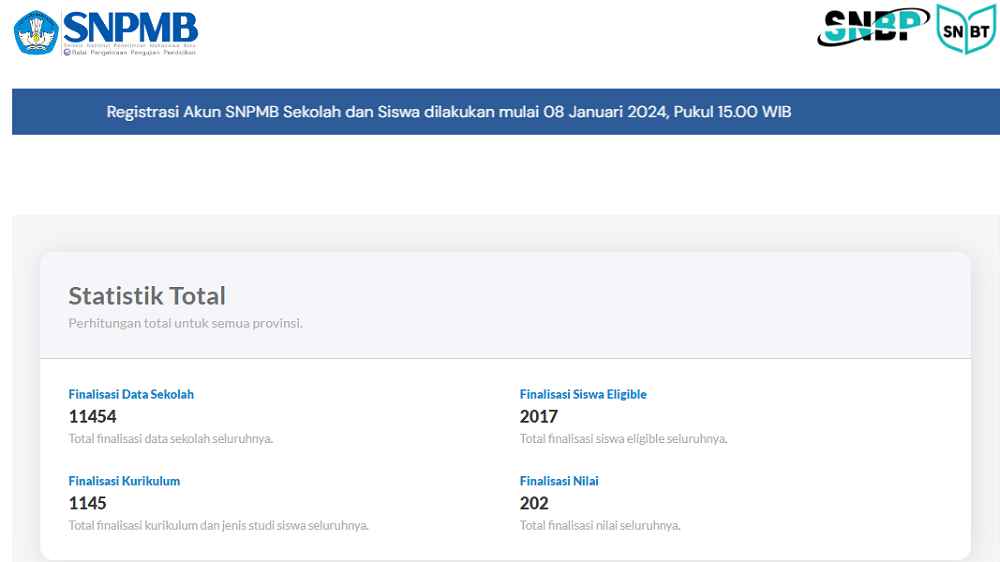
Task: Select the value 2017
Action: point(538,417)
